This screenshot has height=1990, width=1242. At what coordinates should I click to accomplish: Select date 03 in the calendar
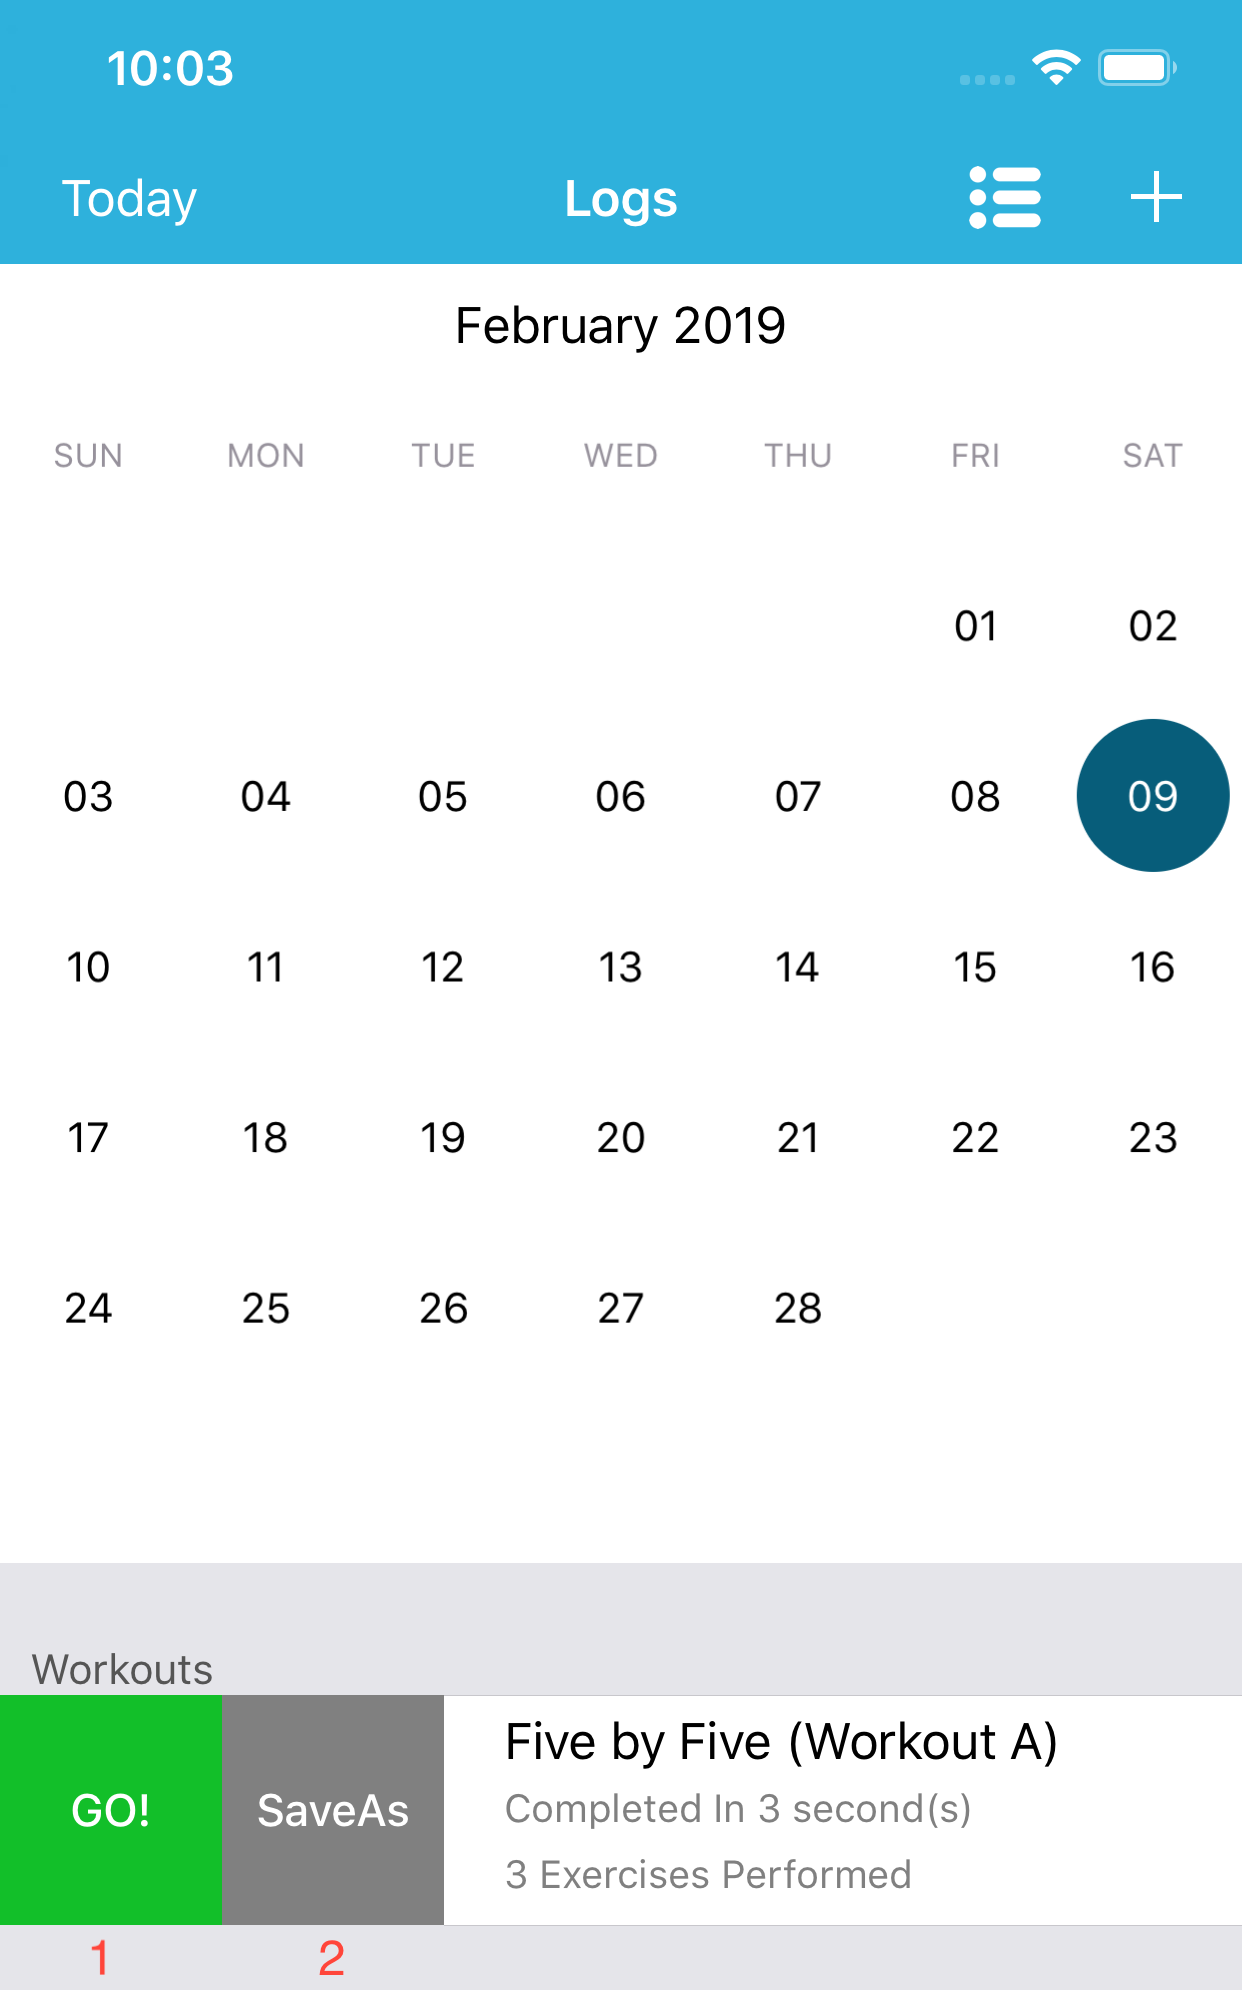88,796
